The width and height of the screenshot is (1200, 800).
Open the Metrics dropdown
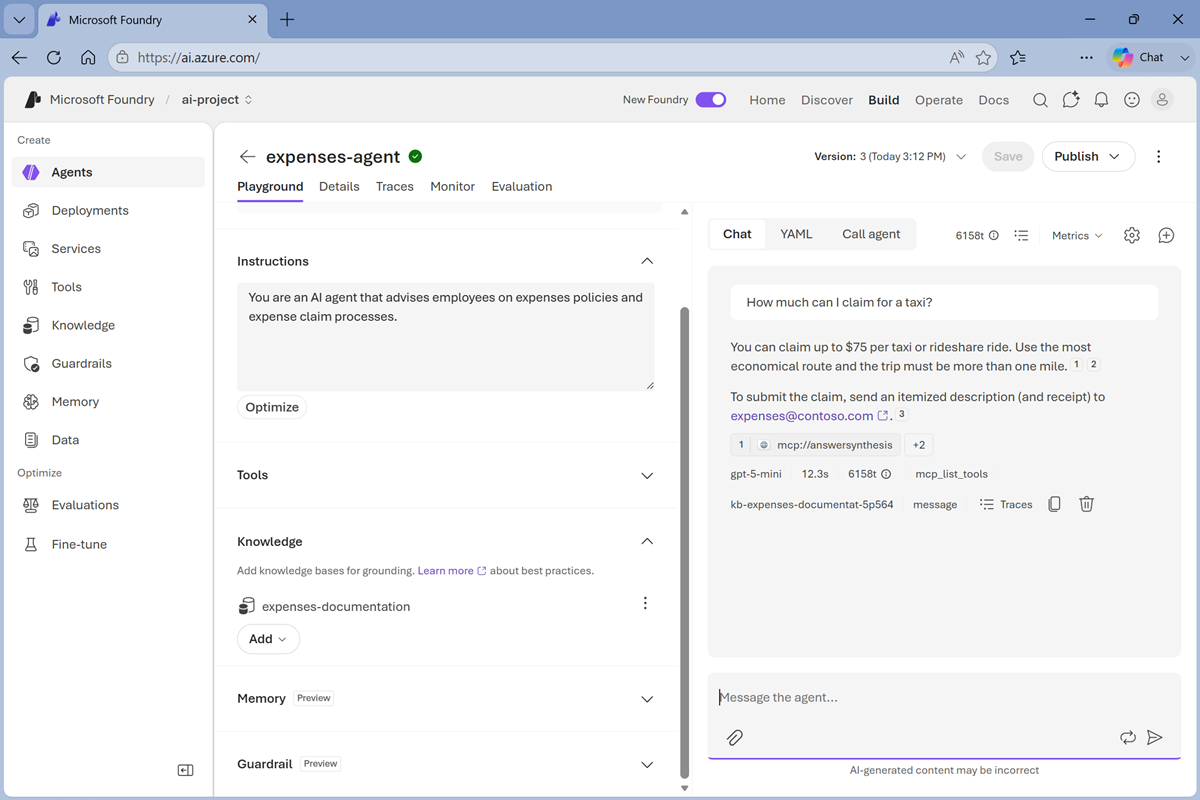point(1077,236)
